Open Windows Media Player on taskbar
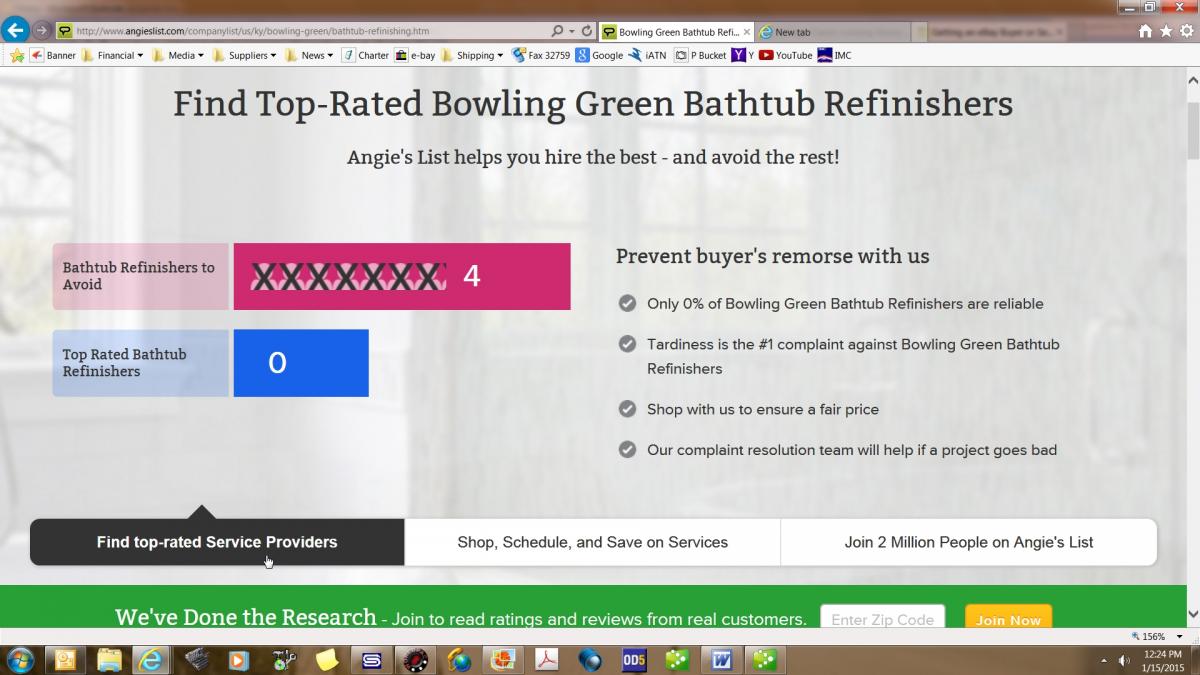 click(x=239, y=660)
